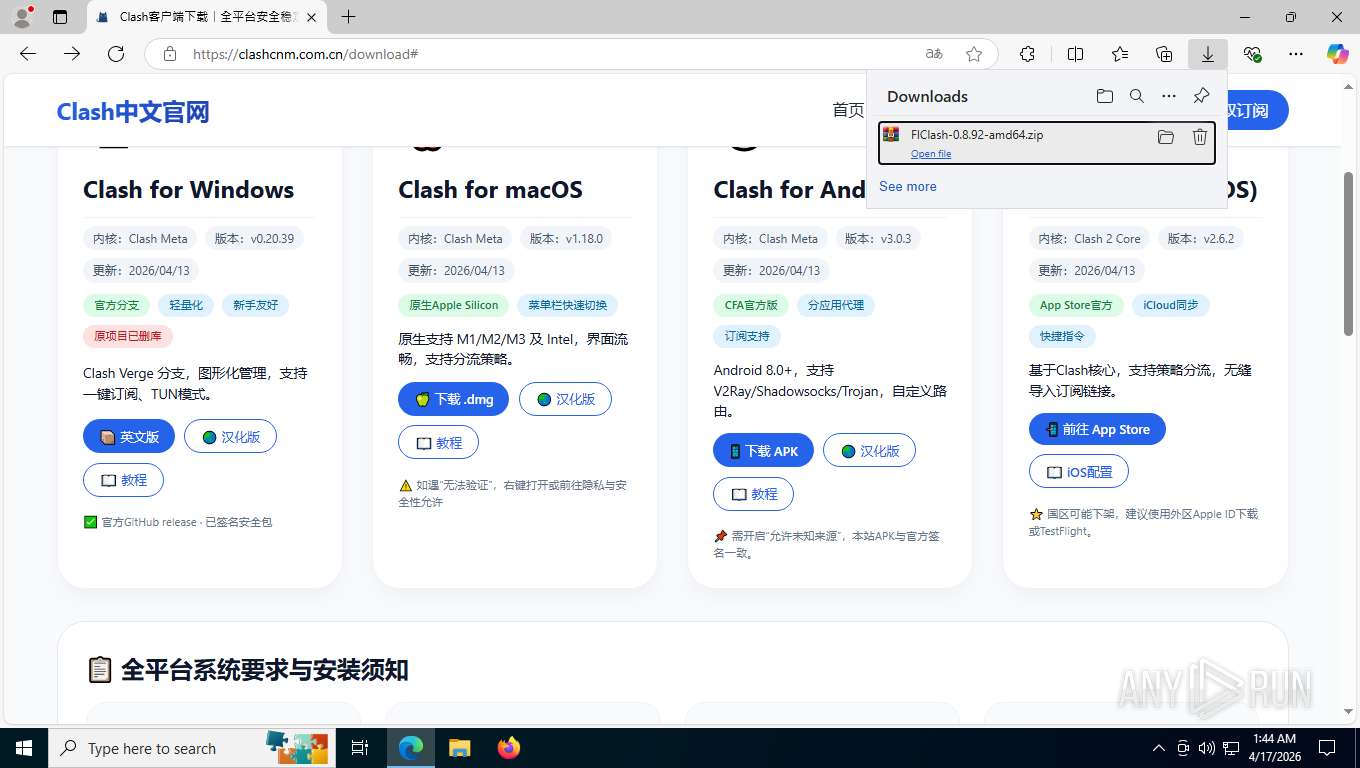Open a new tab with plus

[348, 17]
